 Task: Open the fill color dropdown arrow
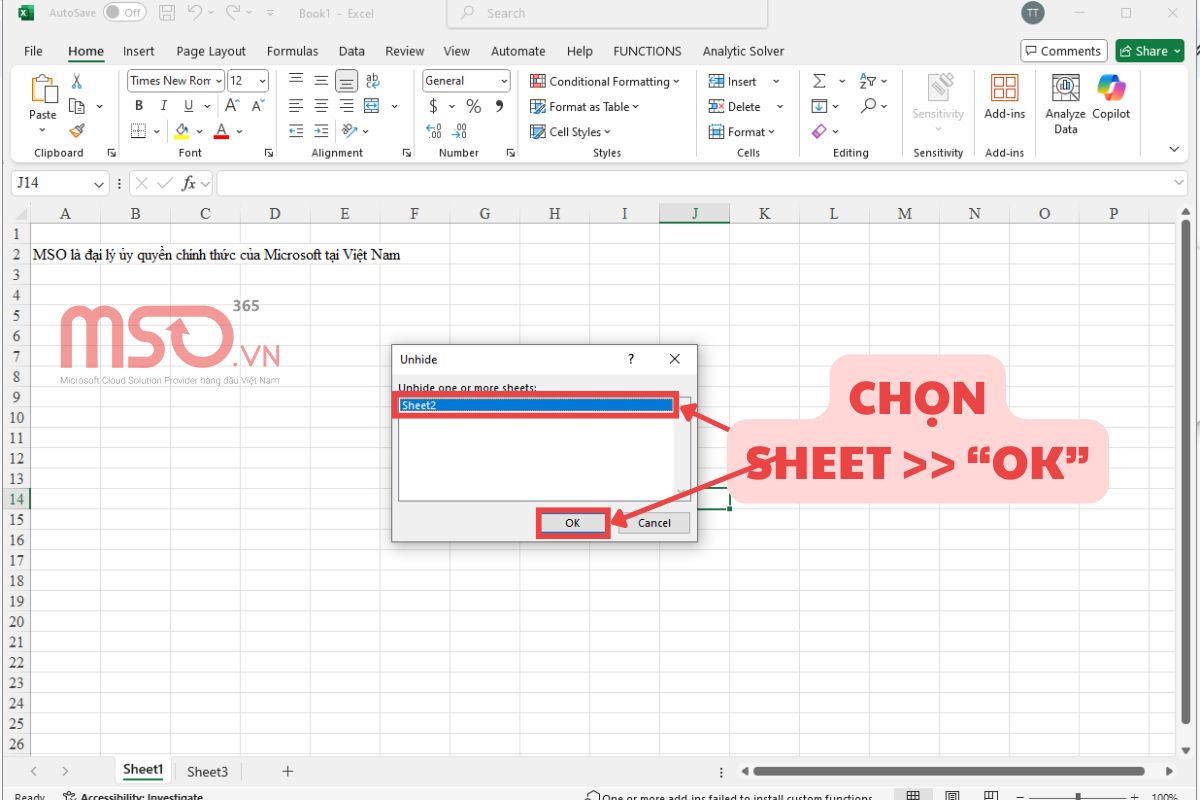200,131
